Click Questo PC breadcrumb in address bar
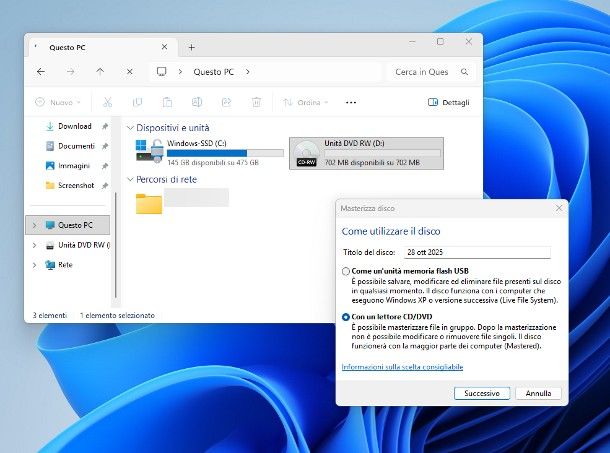This screenshot has height=453, width=610. [x=214, y=72]
